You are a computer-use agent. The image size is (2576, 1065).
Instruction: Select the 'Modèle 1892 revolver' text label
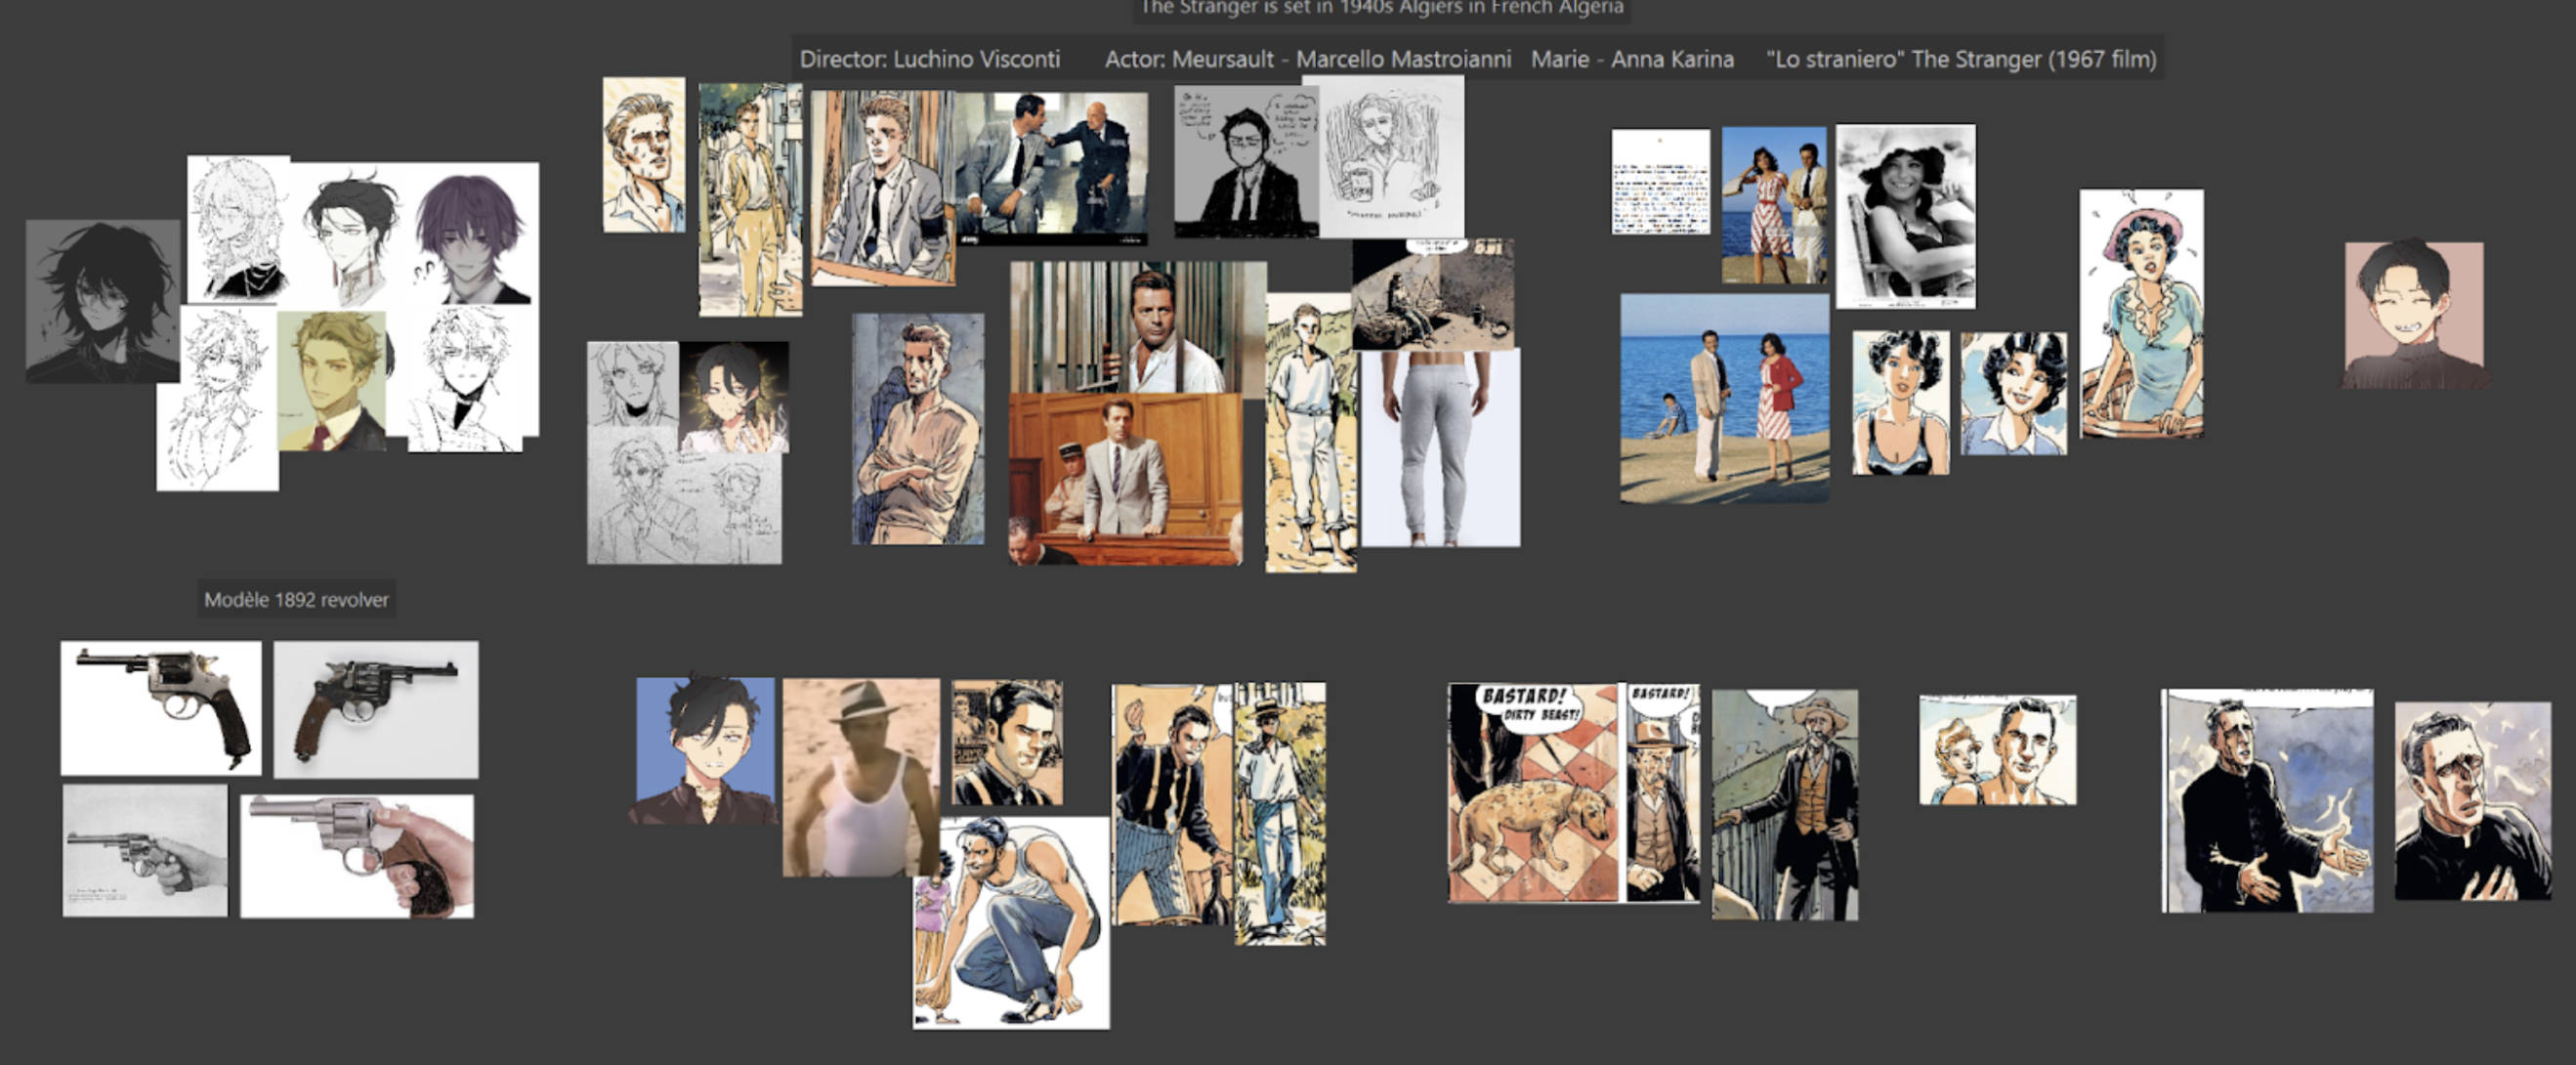(296, 600)
